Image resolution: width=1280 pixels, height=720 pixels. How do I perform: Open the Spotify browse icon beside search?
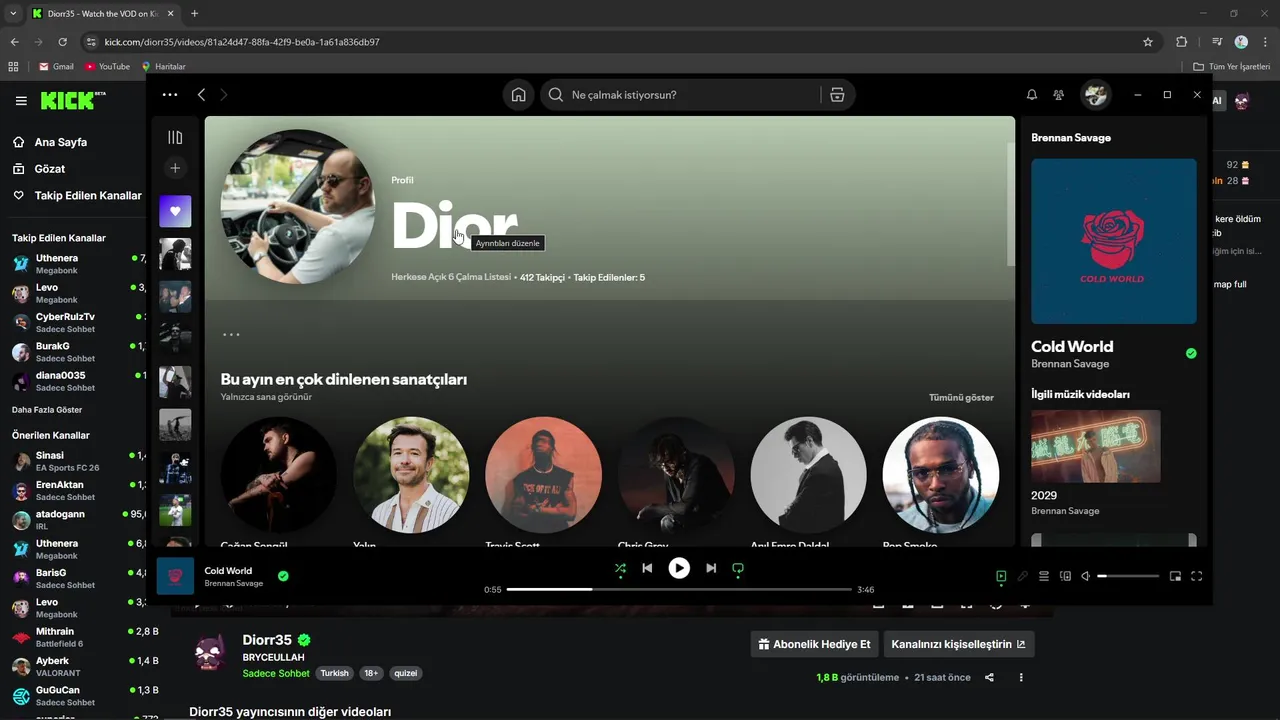[x=837, y=95]
